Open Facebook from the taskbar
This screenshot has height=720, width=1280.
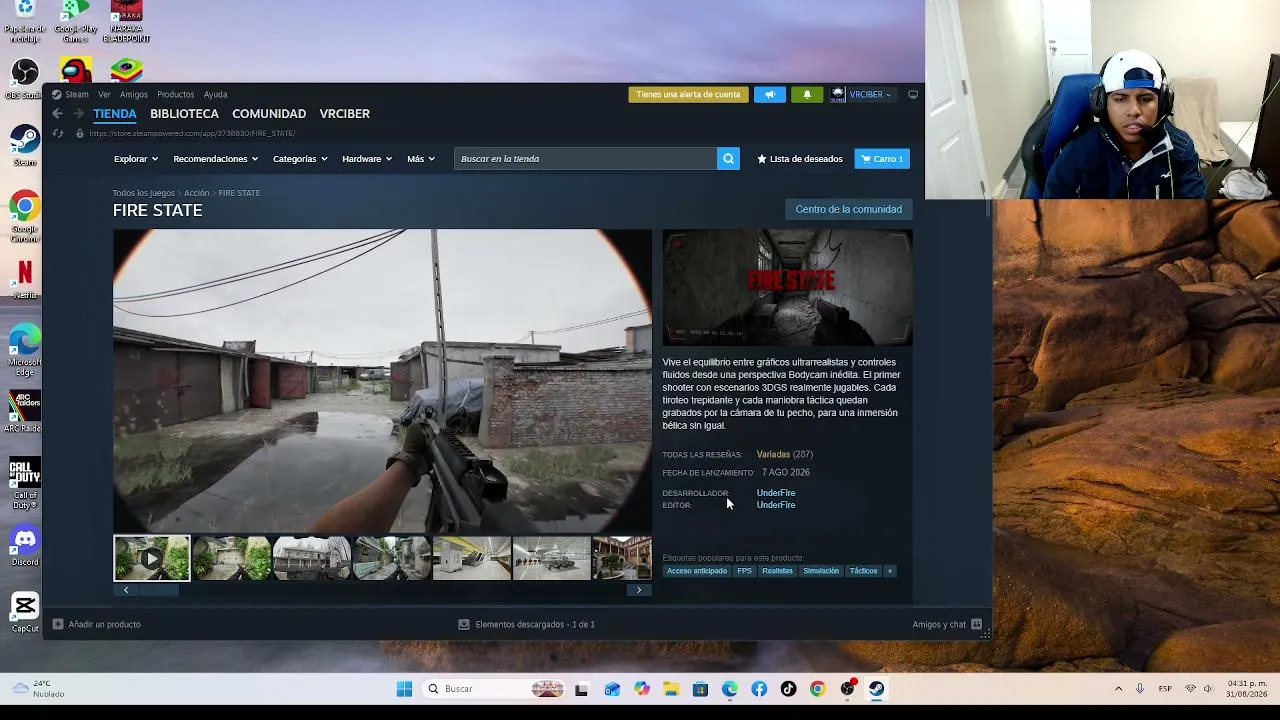coord(759,689)
